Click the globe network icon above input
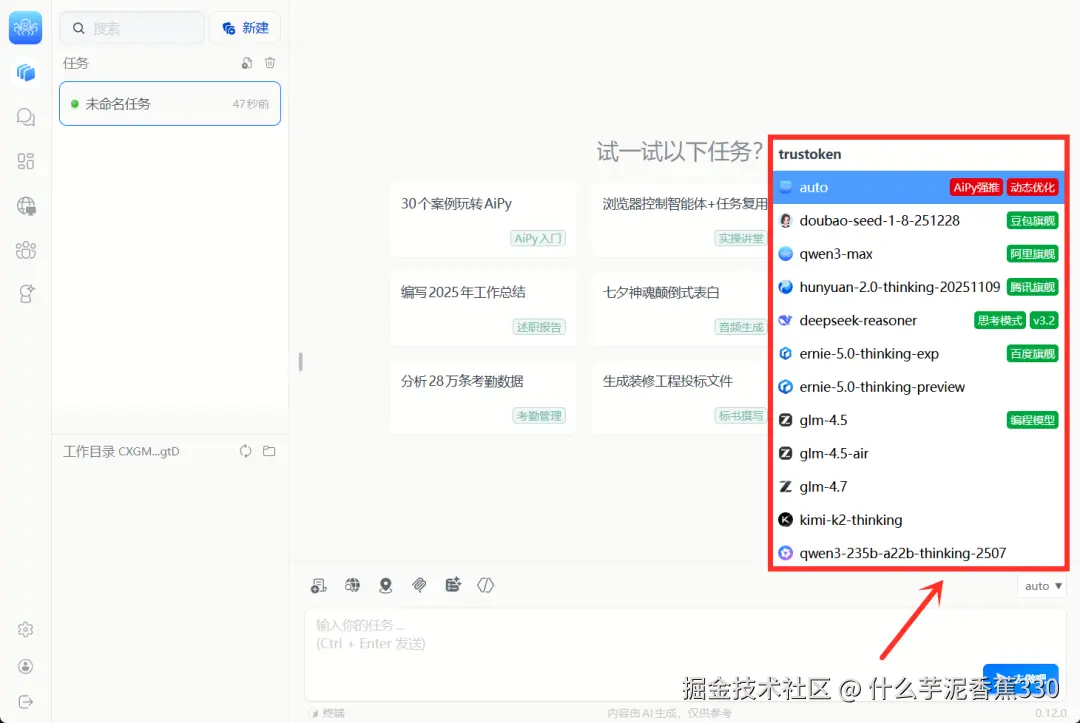Image resolution: width=1080 pixels, height=723 pixels. (352, 585)
